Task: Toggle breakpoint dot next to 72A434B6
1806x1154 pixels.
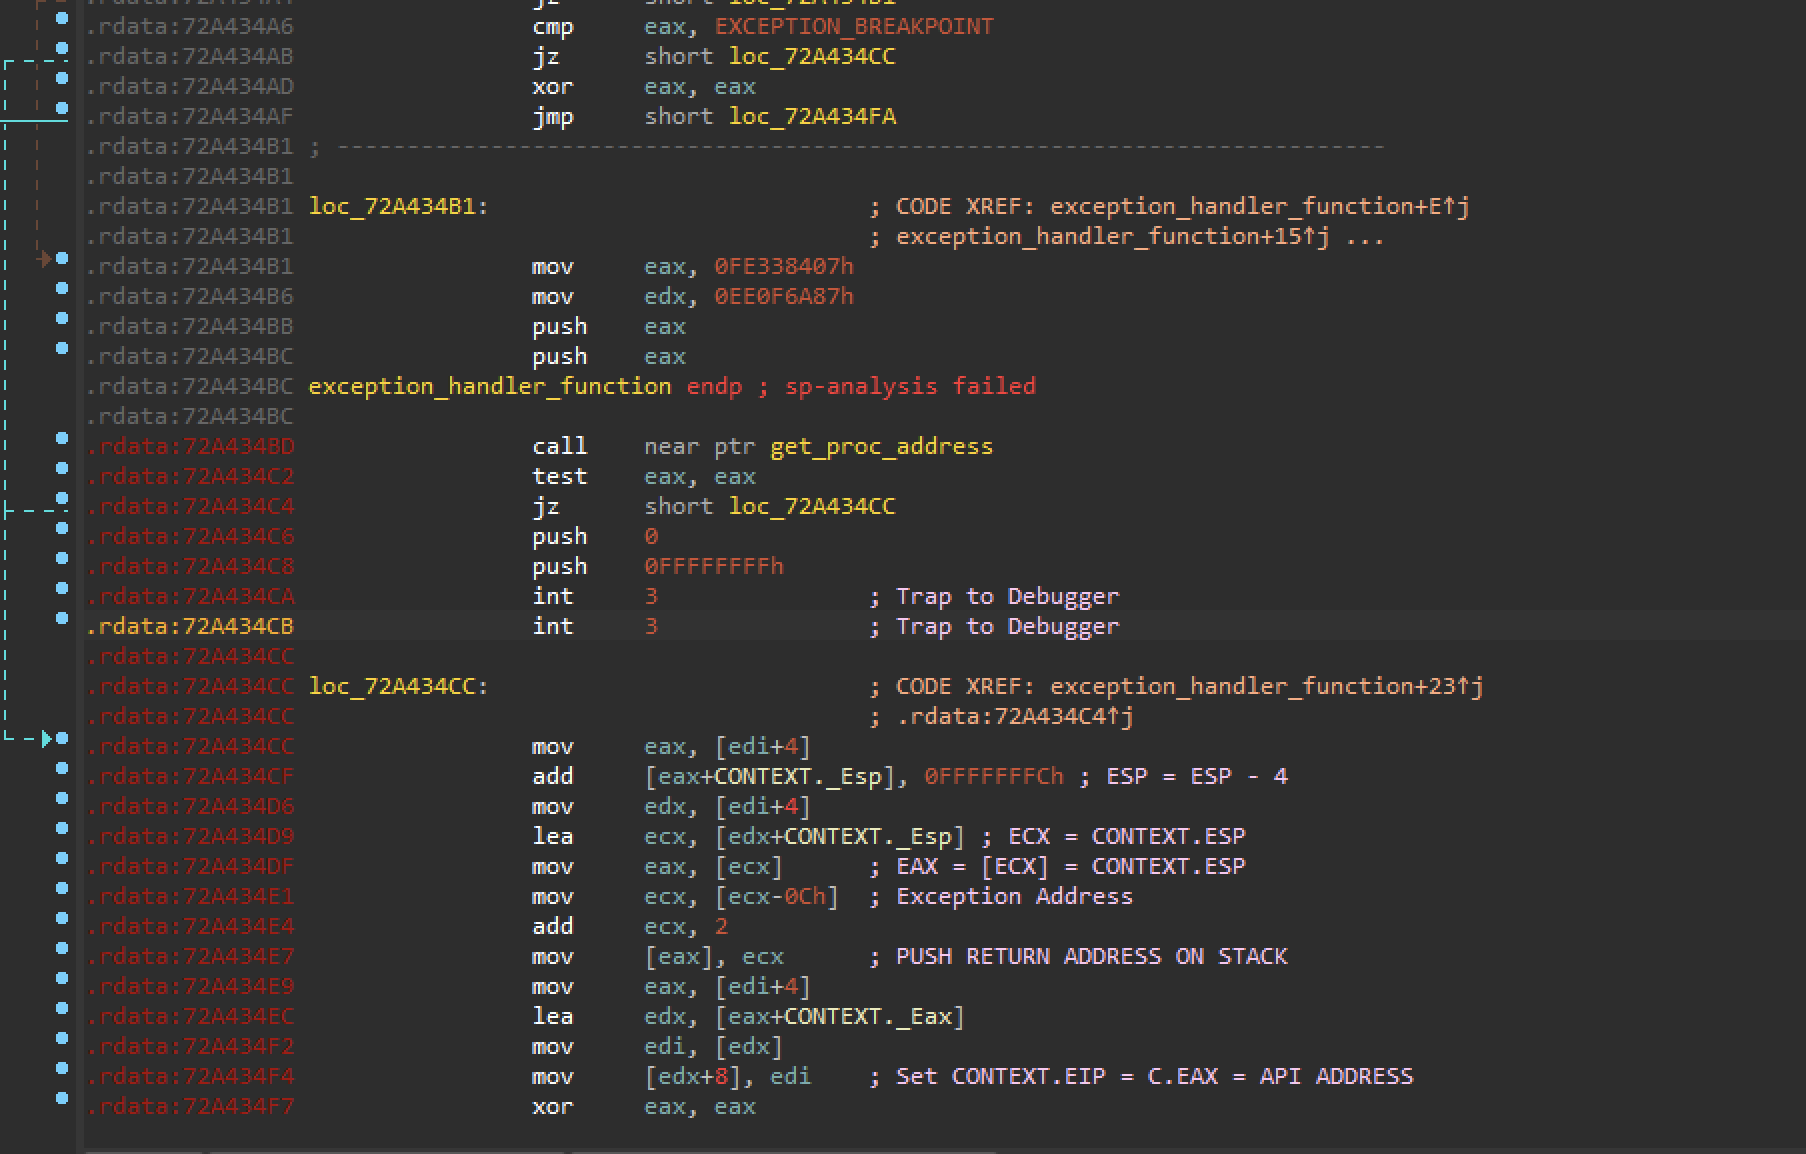Action: pyautogui.click(x=62, y=288)
